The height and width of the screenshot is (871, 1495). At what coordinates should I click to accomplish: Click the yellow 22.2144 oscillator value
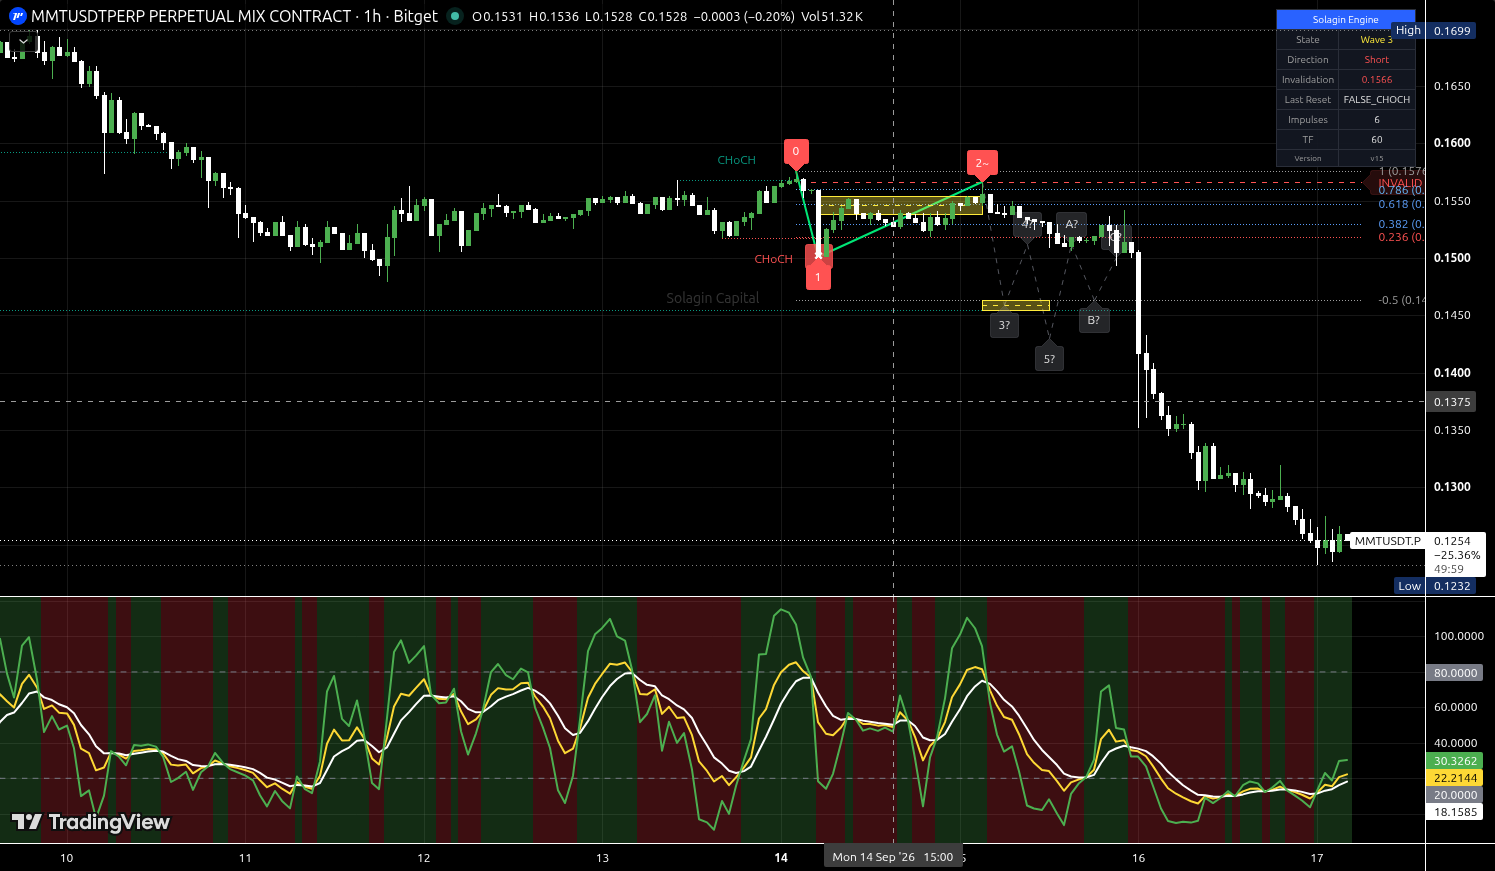coord(1455,778)
